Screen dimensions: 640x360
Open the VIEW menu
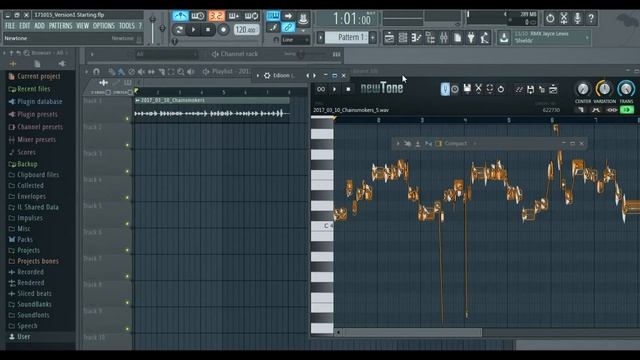coord(82,26)
